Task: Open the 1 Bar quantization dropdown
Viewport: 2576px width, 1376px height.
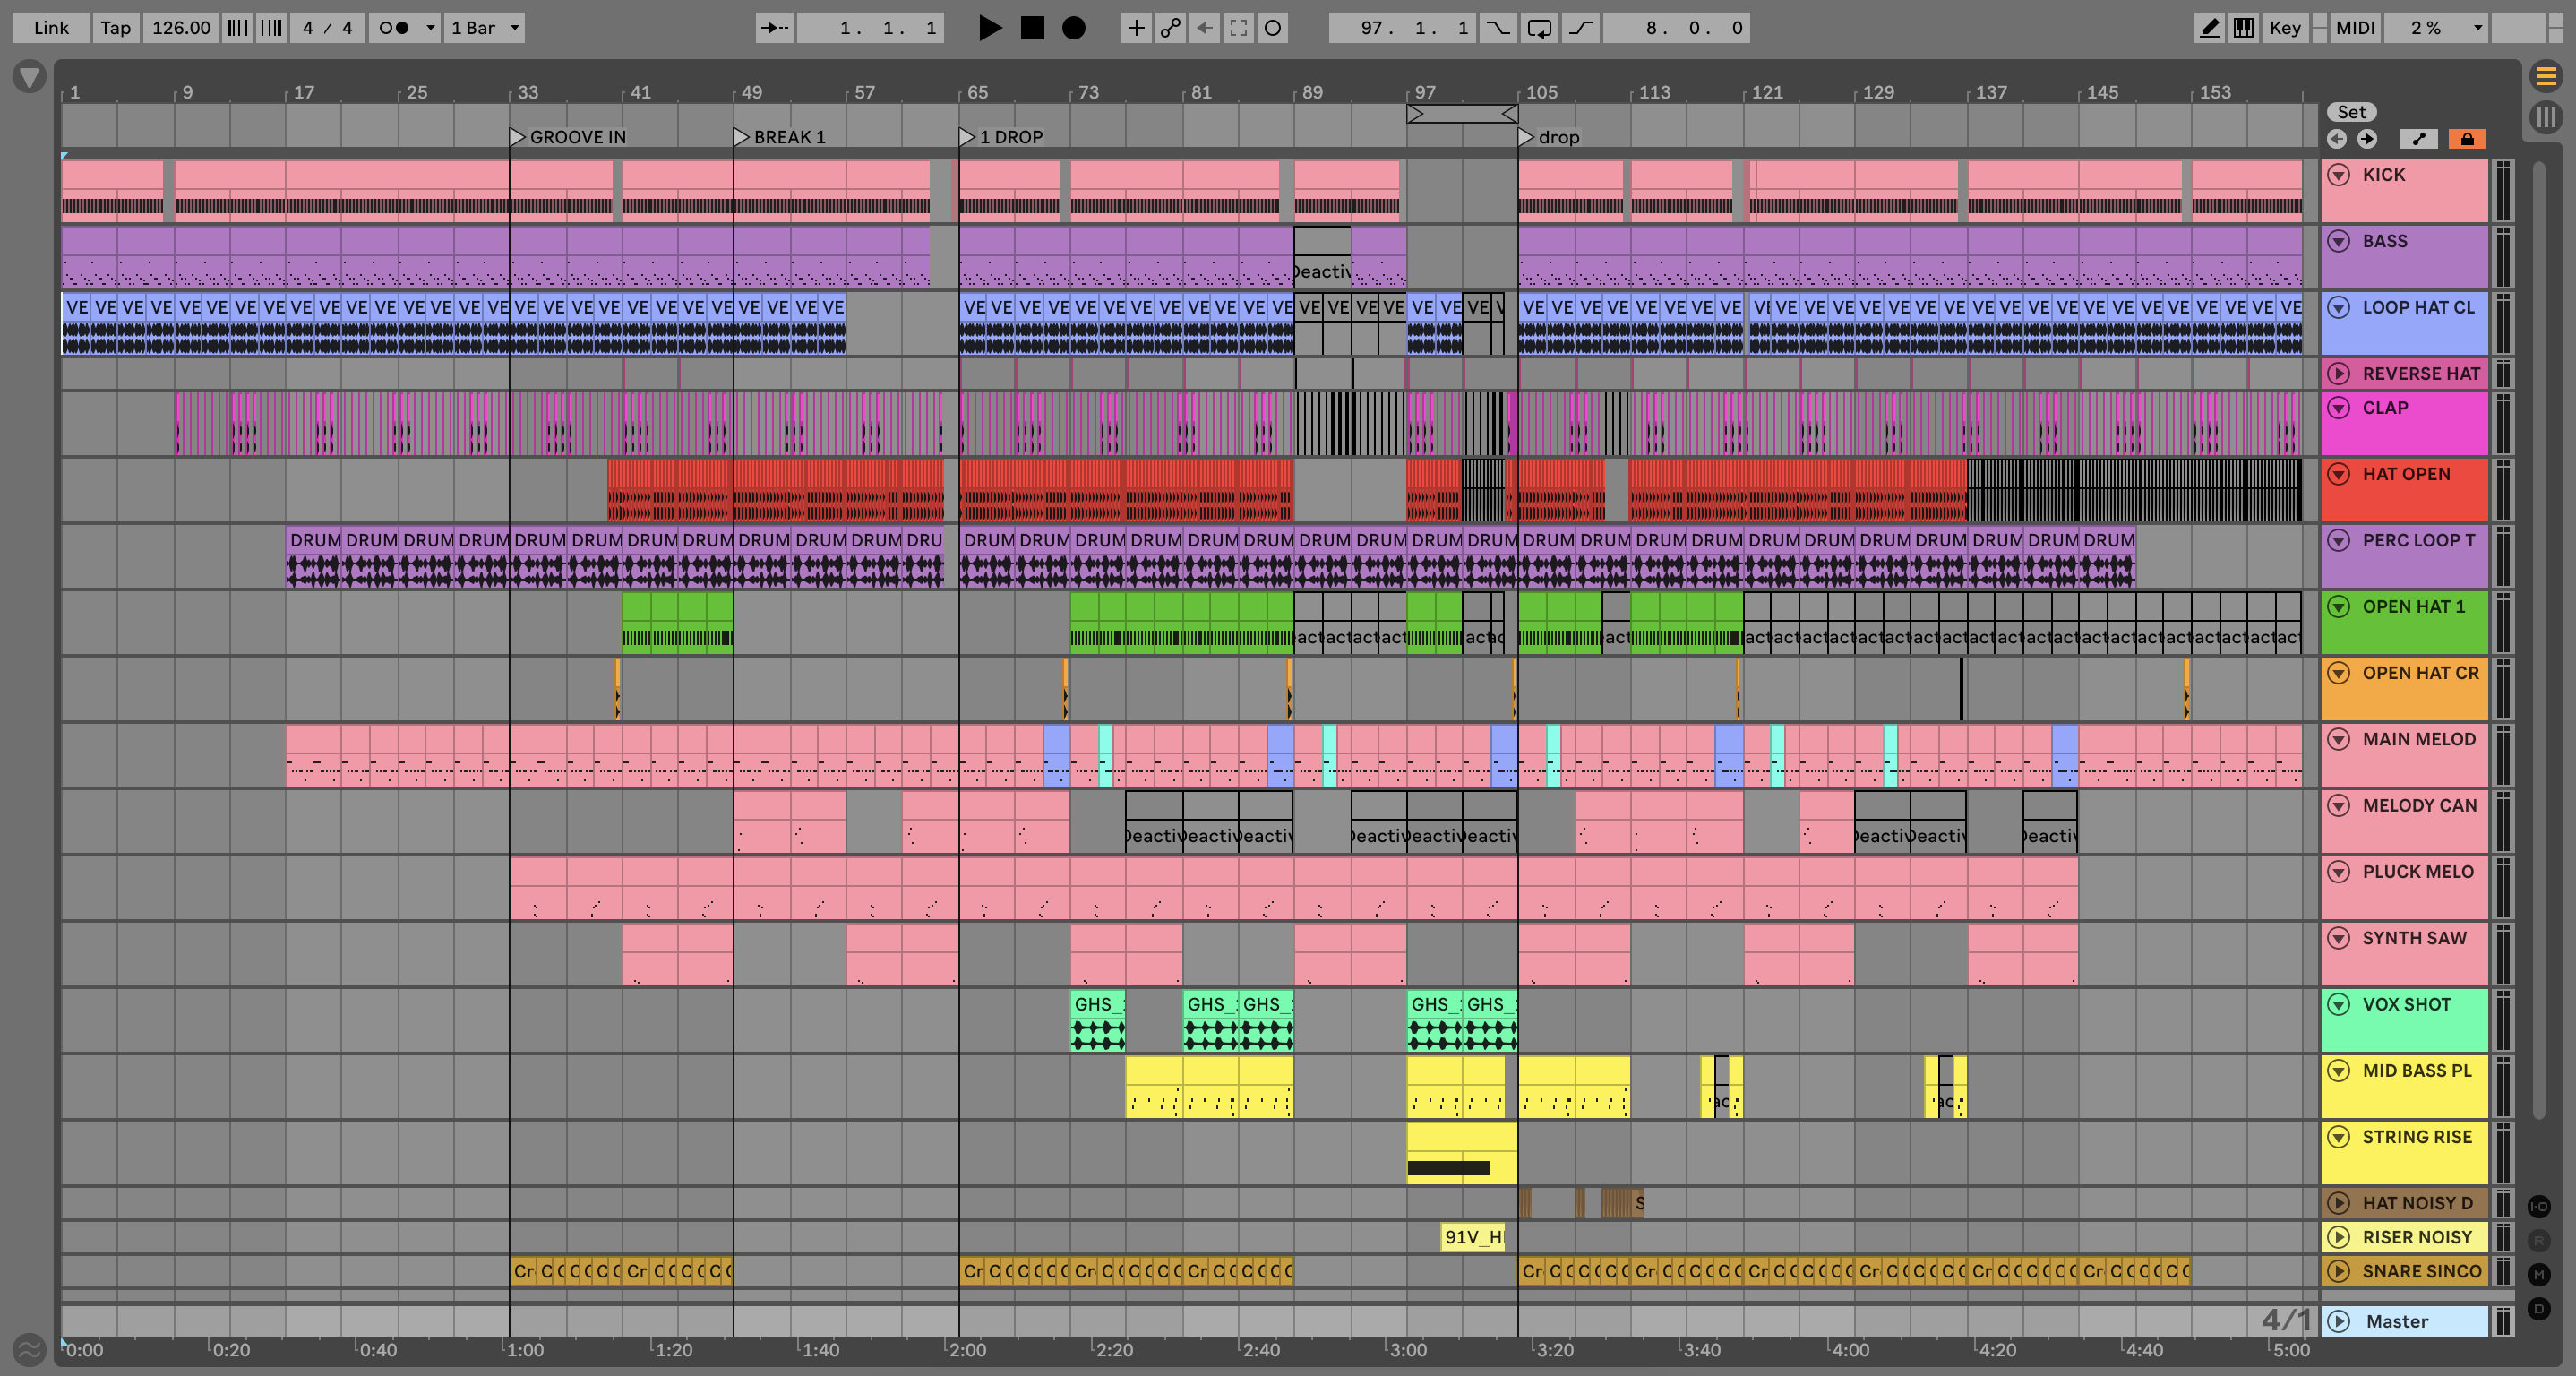Action: [485, 28]
